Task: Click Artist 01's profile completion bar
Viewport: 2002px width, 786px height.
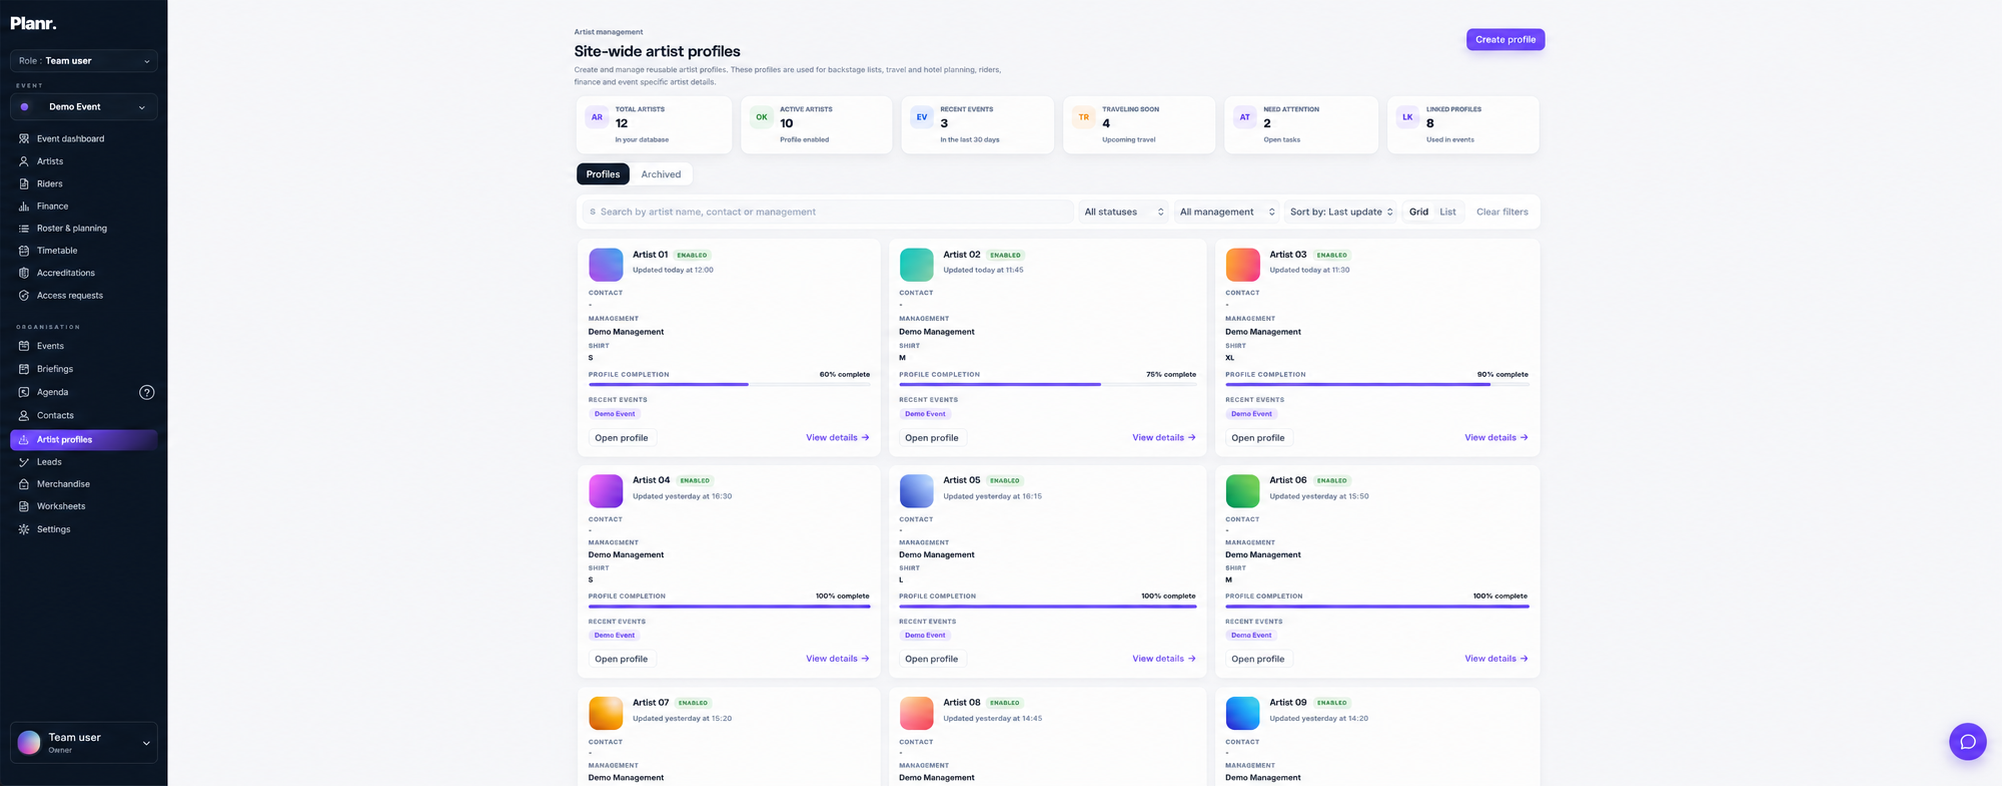Action: [x=729, y=384]
